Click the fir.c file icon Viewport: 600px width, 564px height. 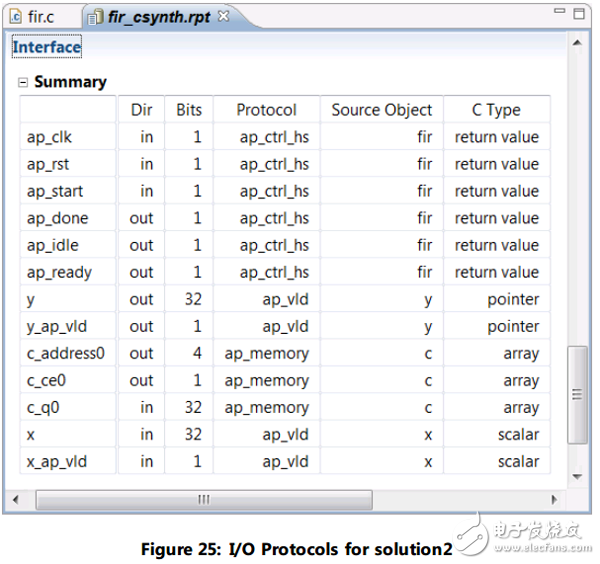point(15,17)
